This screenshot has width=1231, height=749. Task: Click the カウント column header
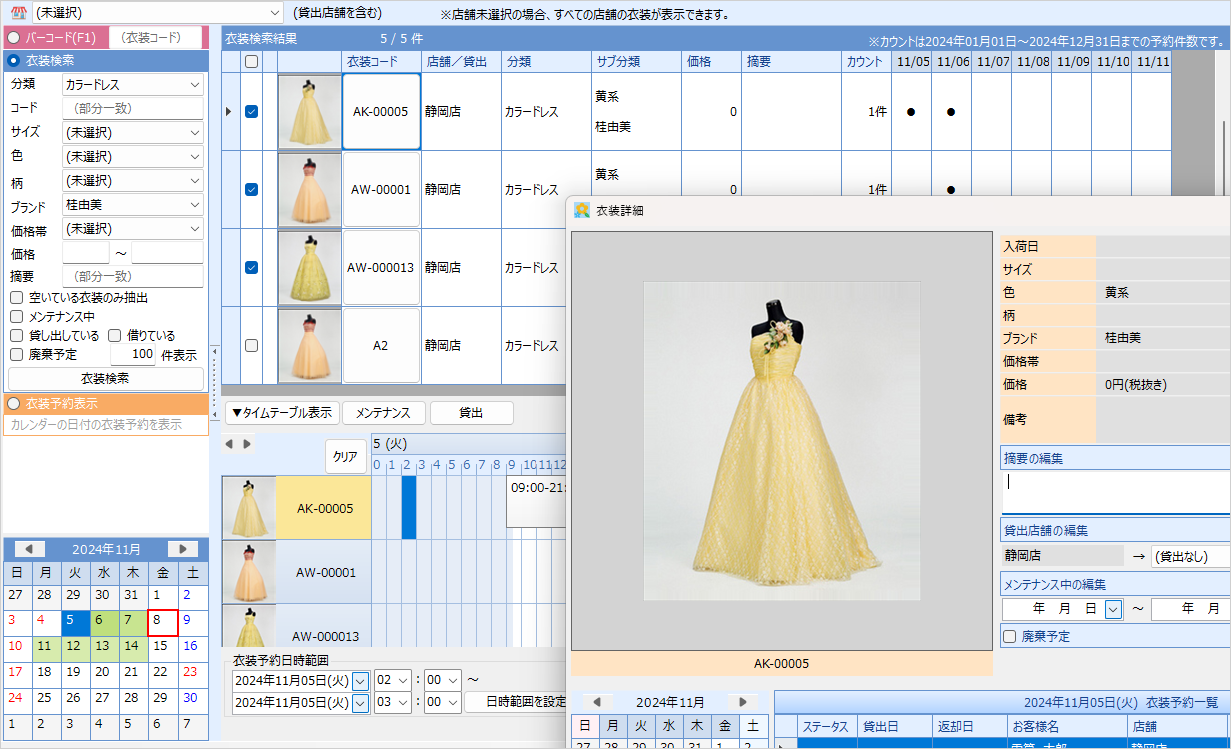point(864,62)
